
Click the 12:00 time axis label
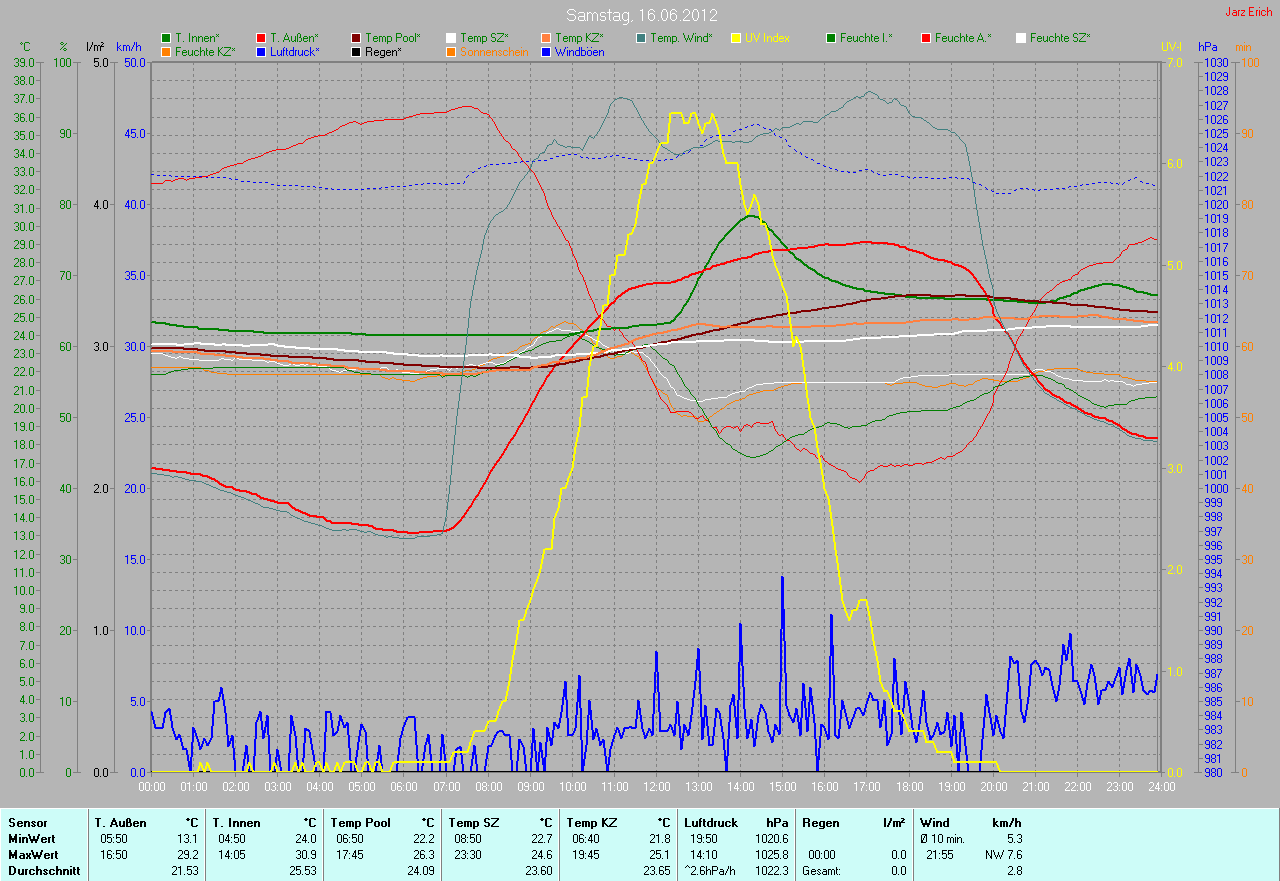click(x=656, y=787)
